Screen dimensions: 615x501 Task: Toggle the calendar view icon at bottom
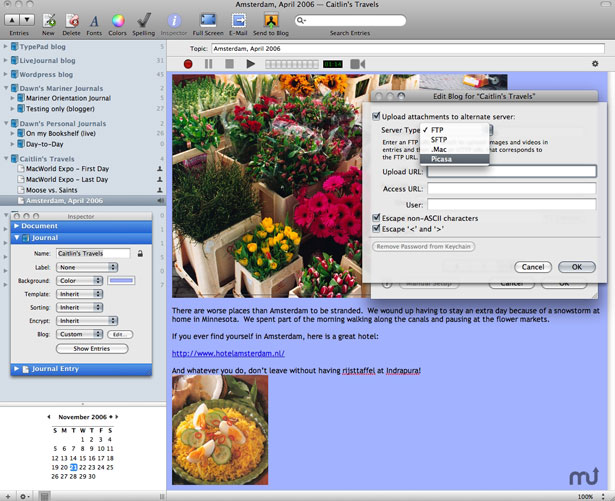click(44, 496)
